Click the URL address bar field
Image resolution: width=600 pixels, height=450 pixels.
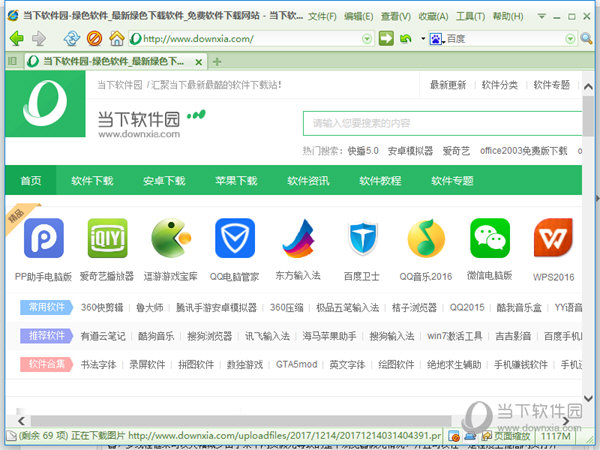(x=250, y=39)
